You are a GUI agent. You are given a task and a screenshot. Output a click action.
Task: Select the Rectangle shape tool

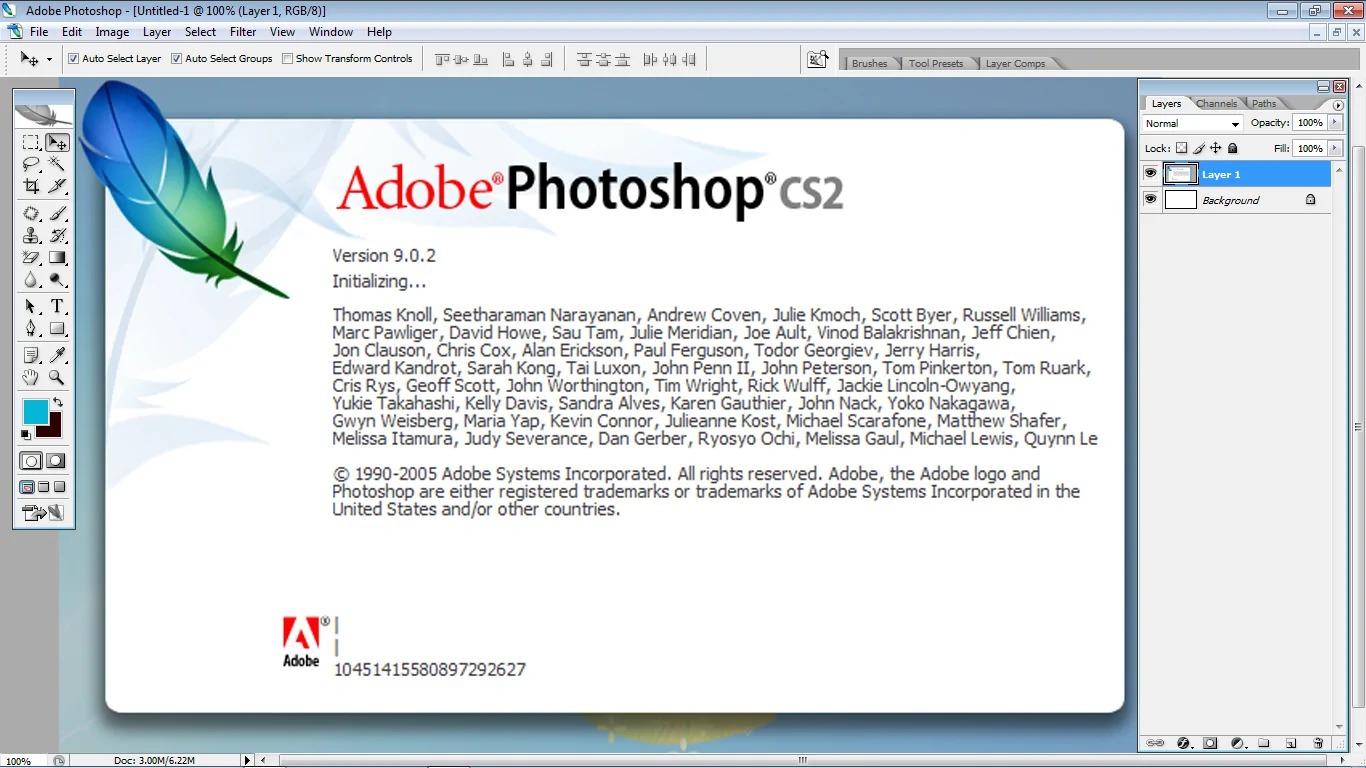click(x=57, y=328)
